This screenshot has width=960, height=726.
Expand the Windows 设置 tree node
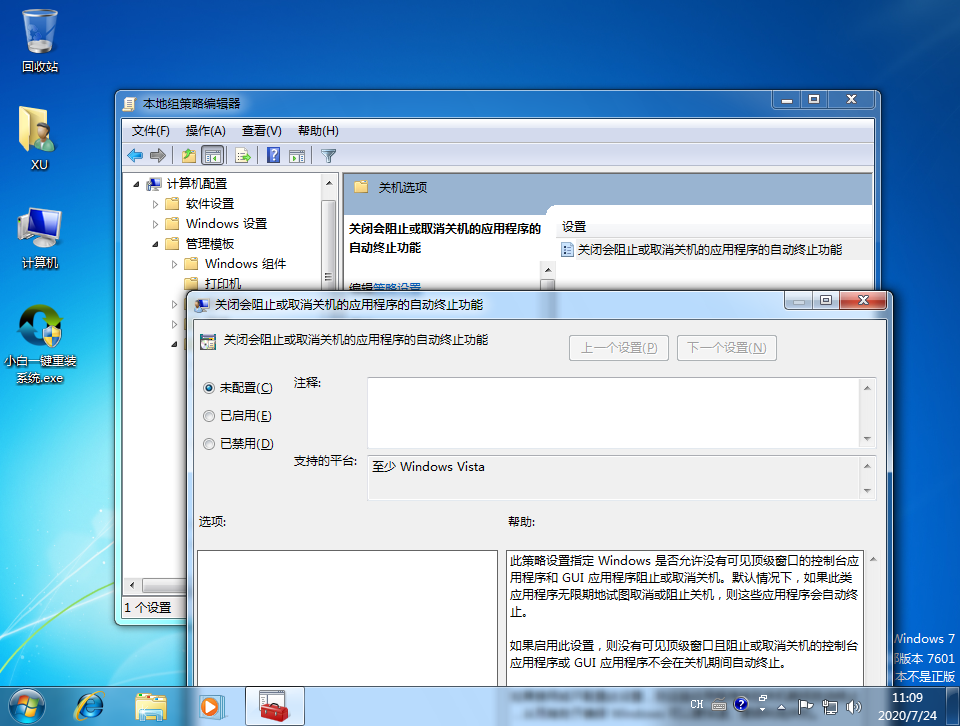tap(155, 224)
